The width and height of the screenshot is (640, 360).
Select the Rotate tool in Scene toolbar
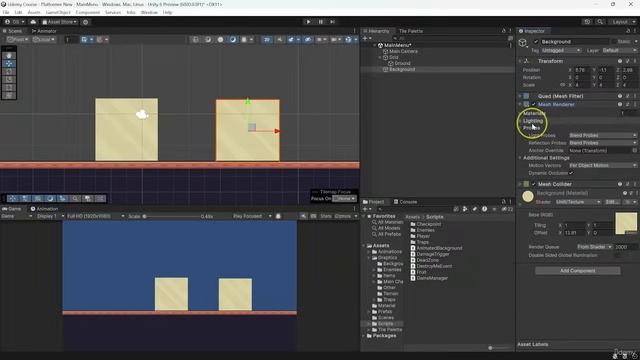click(9, 71)
